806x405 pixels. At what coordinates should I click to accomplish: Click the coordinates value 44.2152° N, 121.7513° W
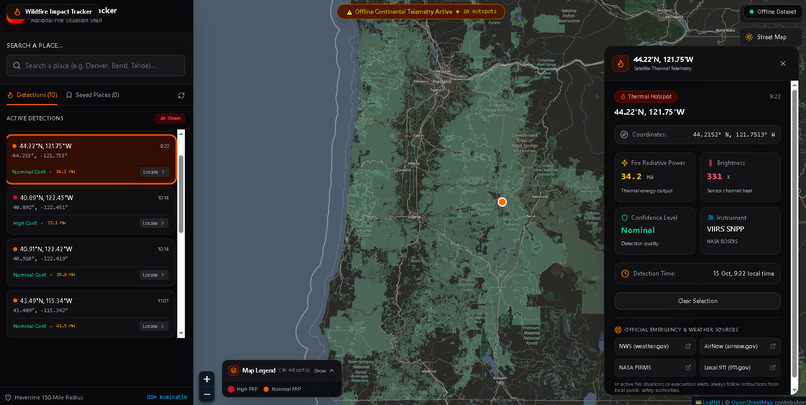click(x=734, y=135)
